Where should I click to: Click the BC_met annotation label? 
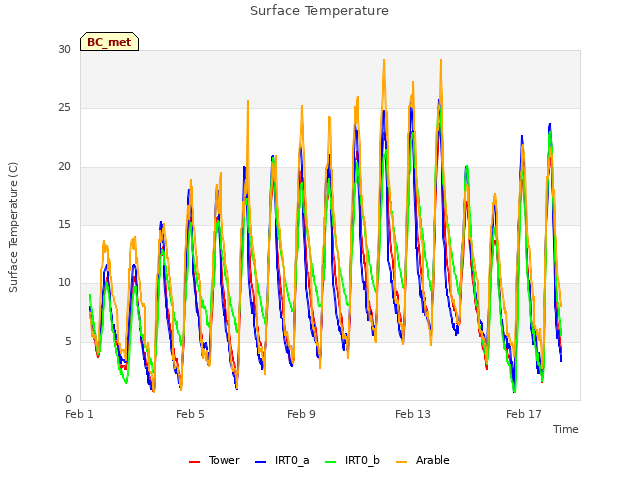coord(109,42)
